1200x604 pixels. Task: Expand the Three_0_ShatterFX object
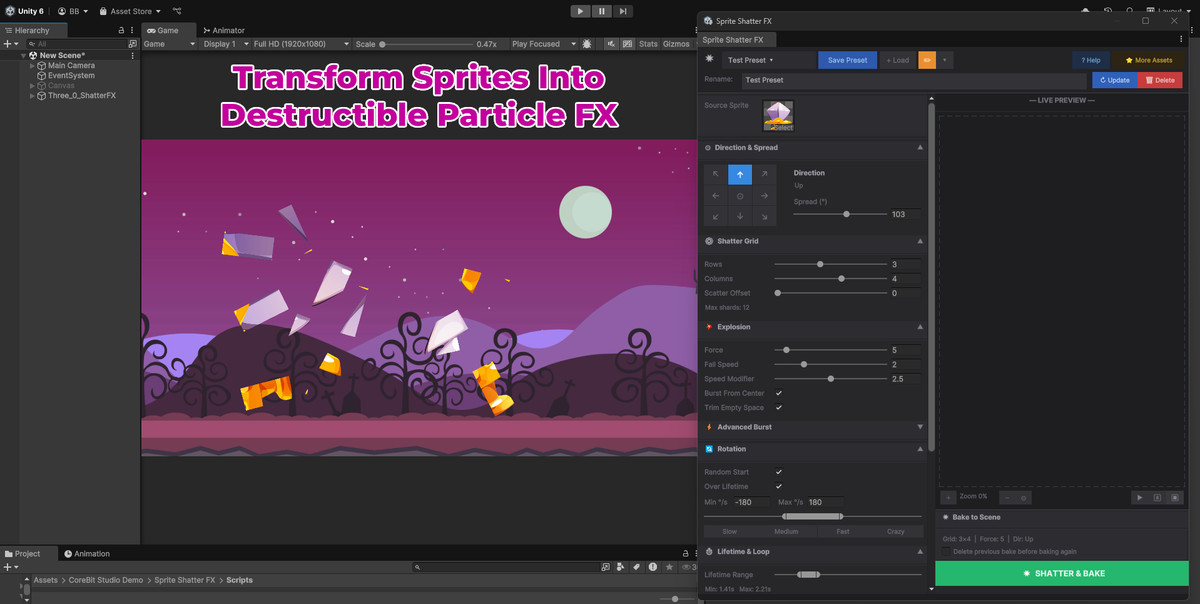click(33, 95)
